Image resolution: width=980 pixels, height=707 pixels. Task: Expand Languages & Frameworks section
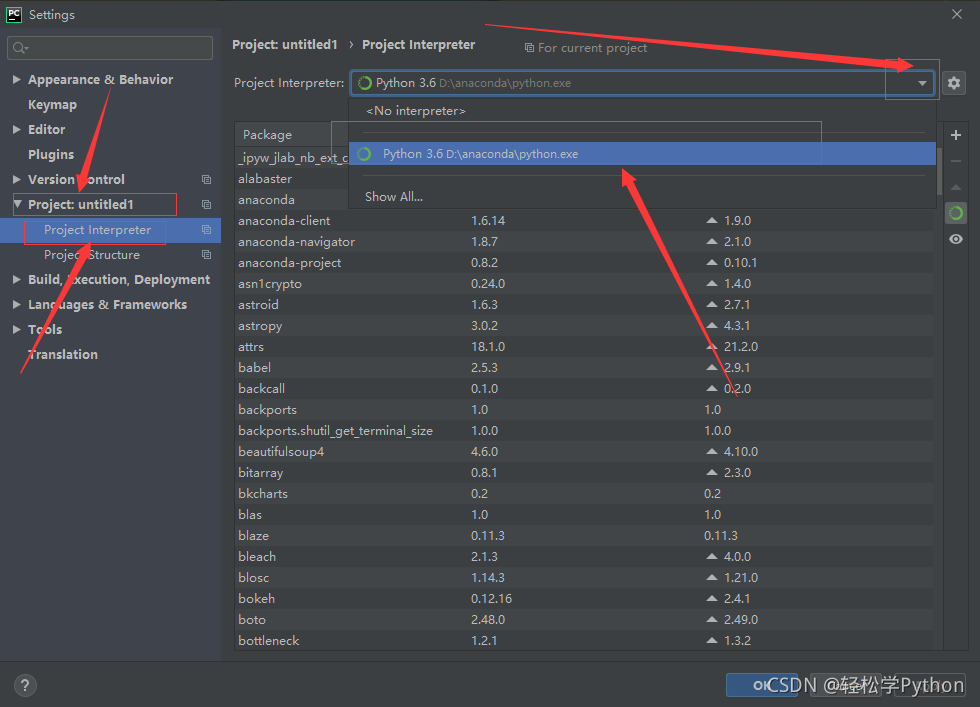(17, 304)
